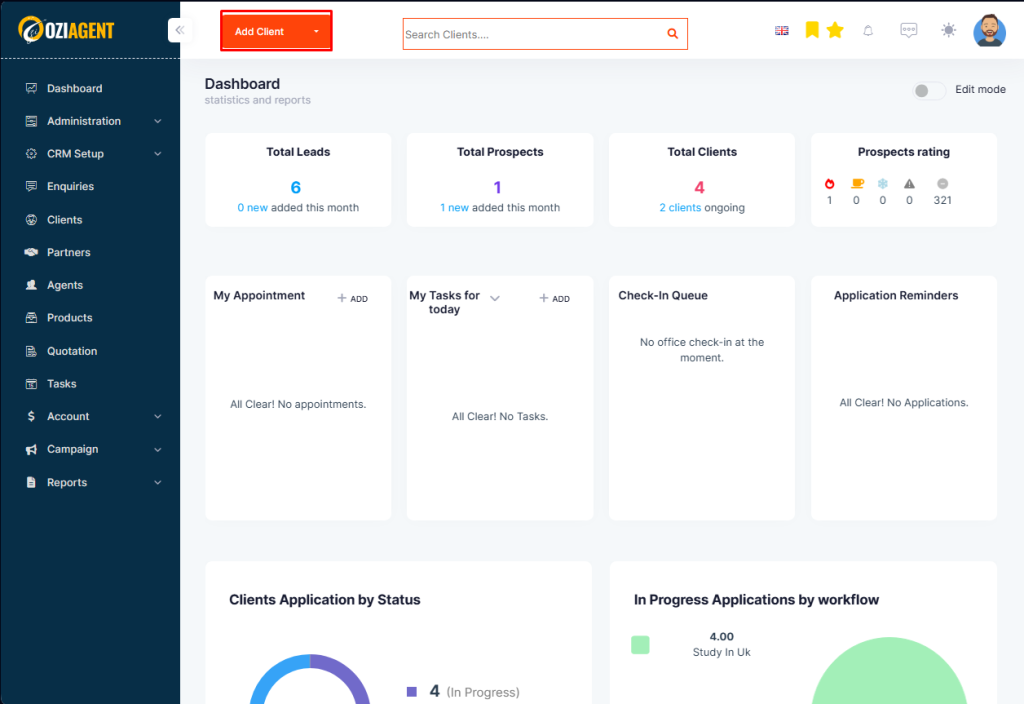Collapse the sidebar with double-chevron icon
Screen dimensions: 1024x704
180,30
